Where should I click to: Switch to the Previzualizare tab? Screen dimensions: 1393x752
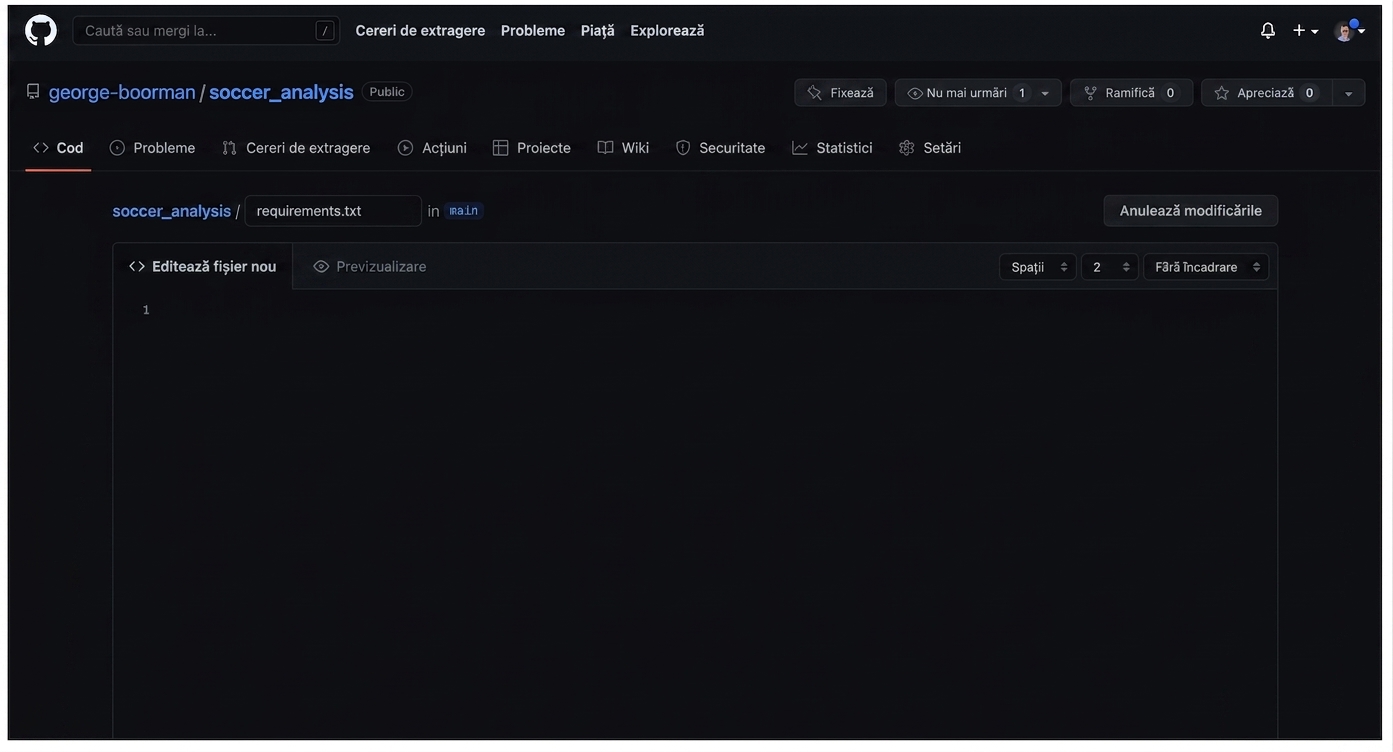pyautogui.click(x=370, y=266)
